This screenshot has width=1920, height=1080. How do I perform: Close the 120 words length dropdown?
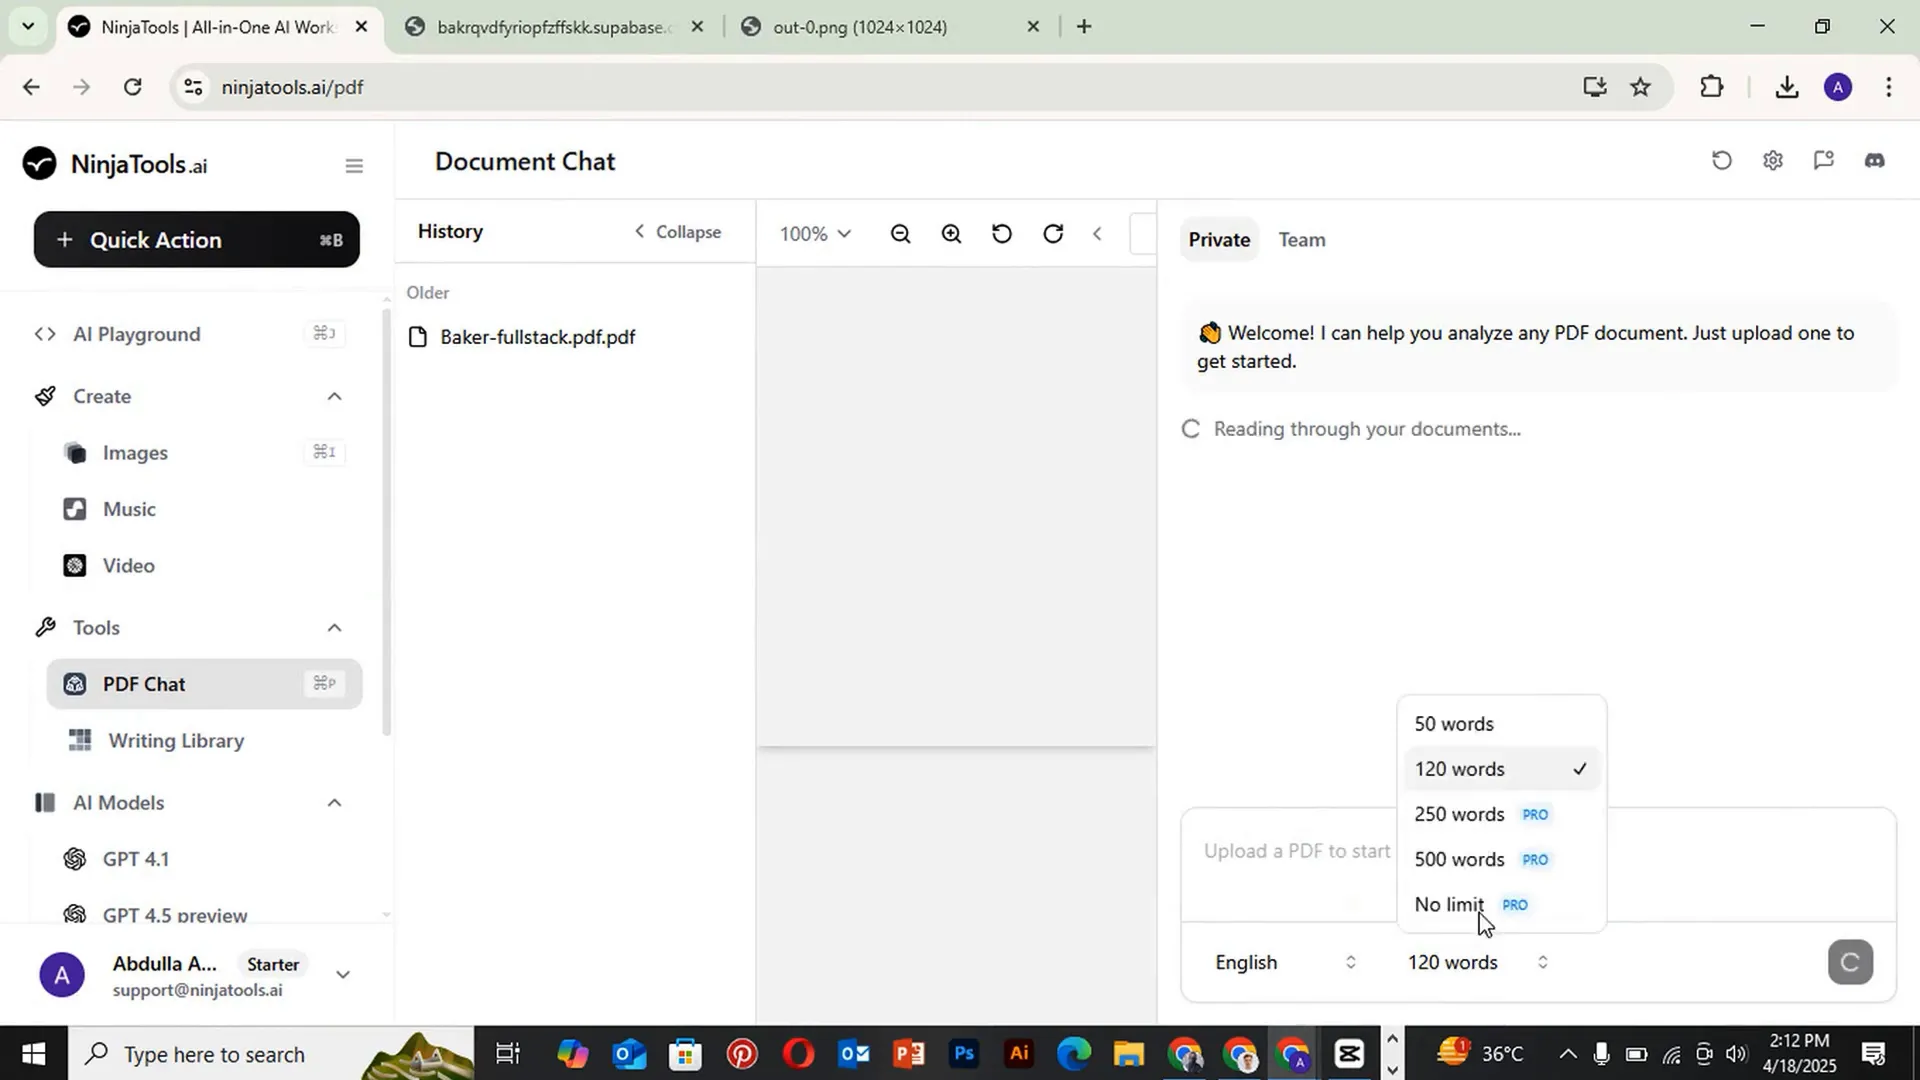(1478, 962)
